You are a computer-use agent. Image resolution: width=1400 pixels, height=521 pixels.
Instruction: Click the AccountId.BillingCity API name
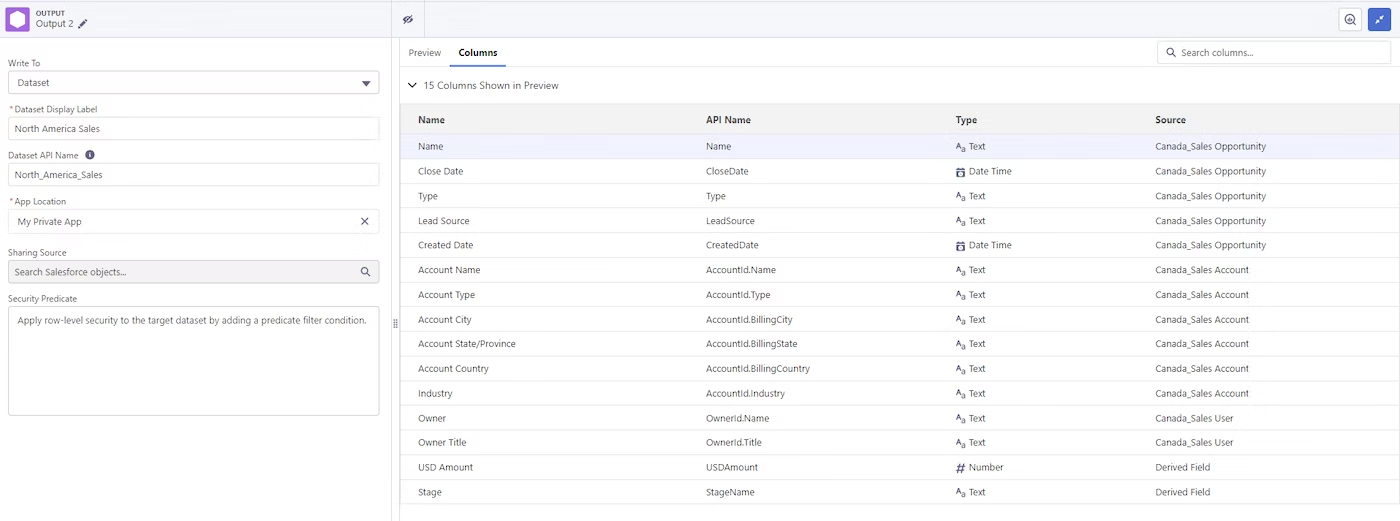point(749,320)
